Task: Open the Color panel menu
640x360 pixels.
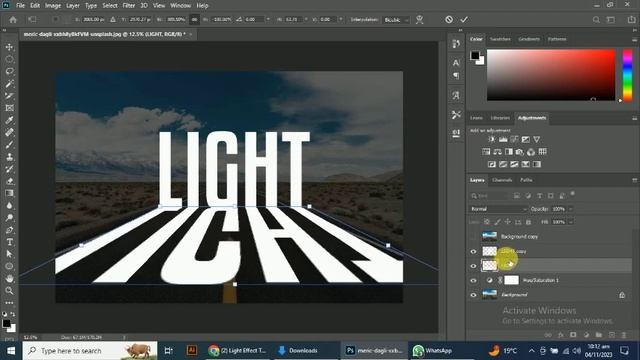Action: click(x=634, y=40)
